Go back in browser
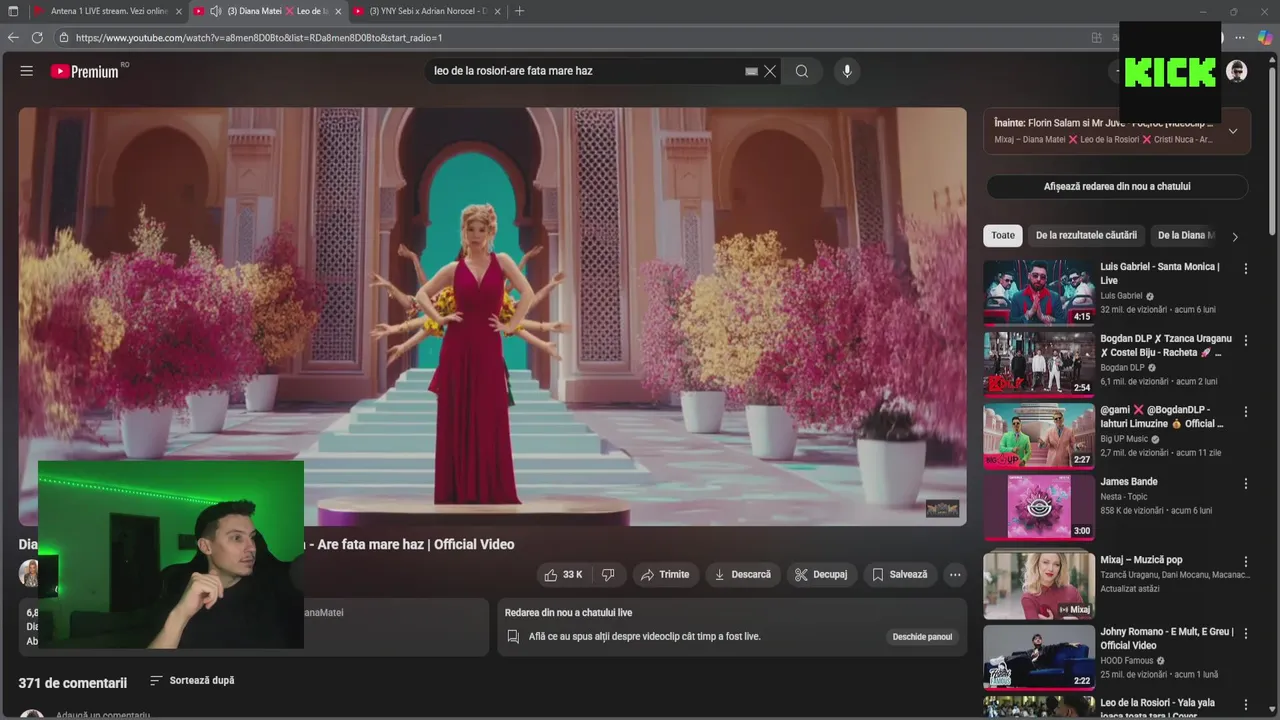Image resolution: width=1280 pixels, height=720 pixels. click(x=13, y=38)
